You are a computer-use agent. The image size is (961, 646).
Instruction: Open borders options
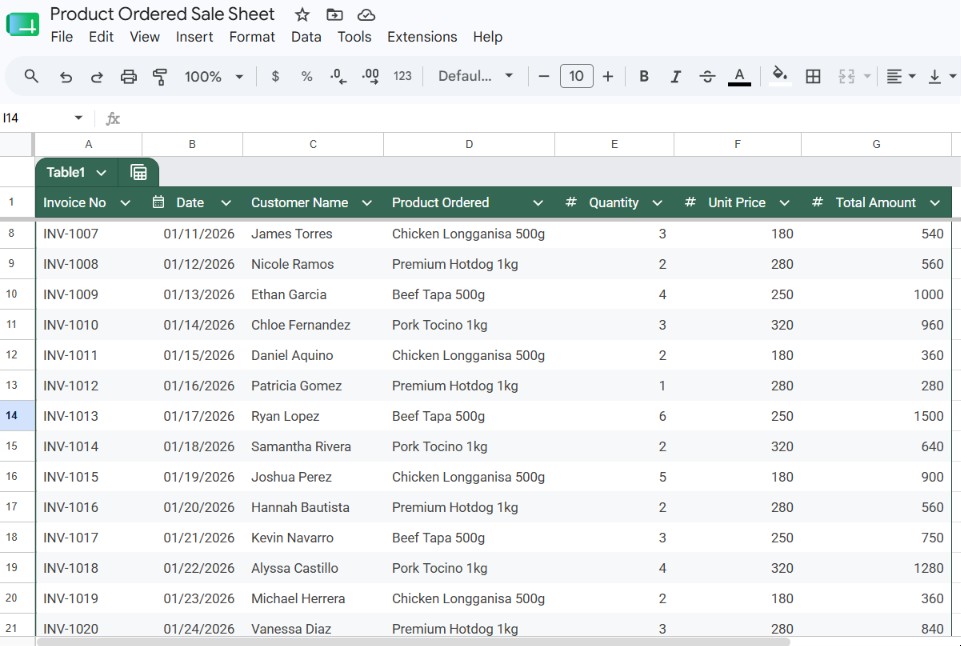pyautogui.click(x=813, y=76)
